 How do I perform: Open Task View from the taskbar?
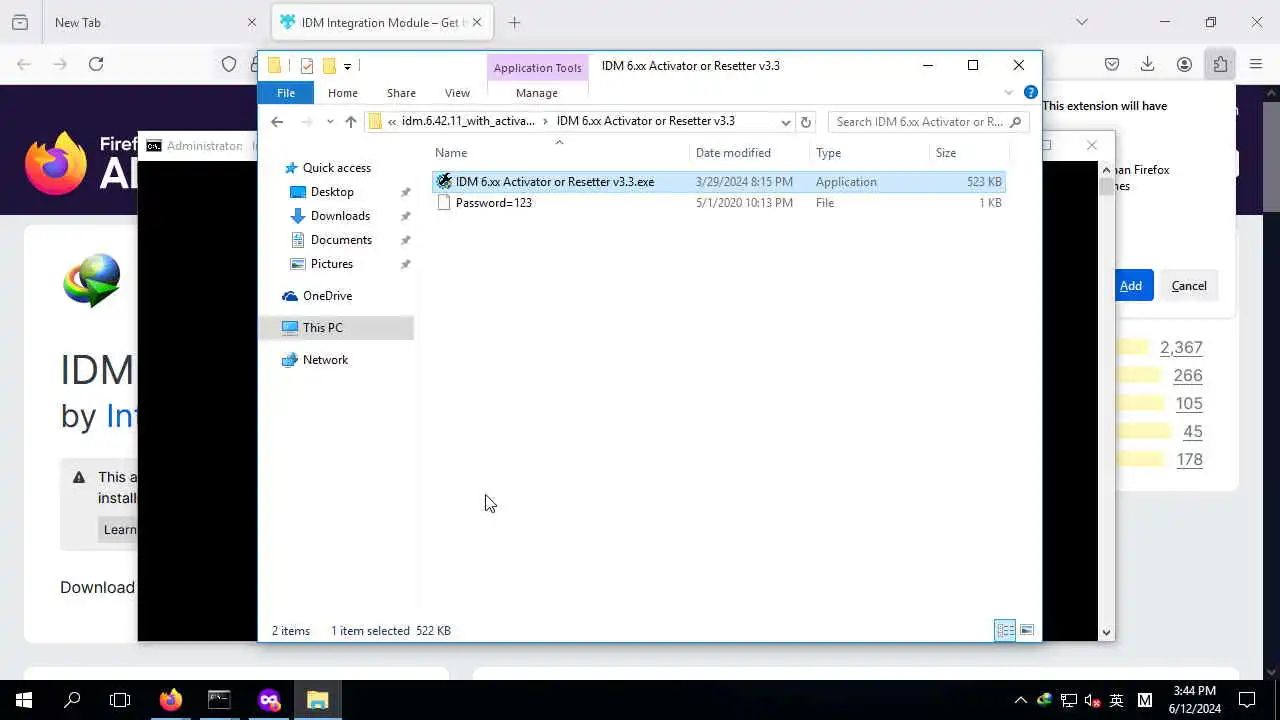pos(120,700)
